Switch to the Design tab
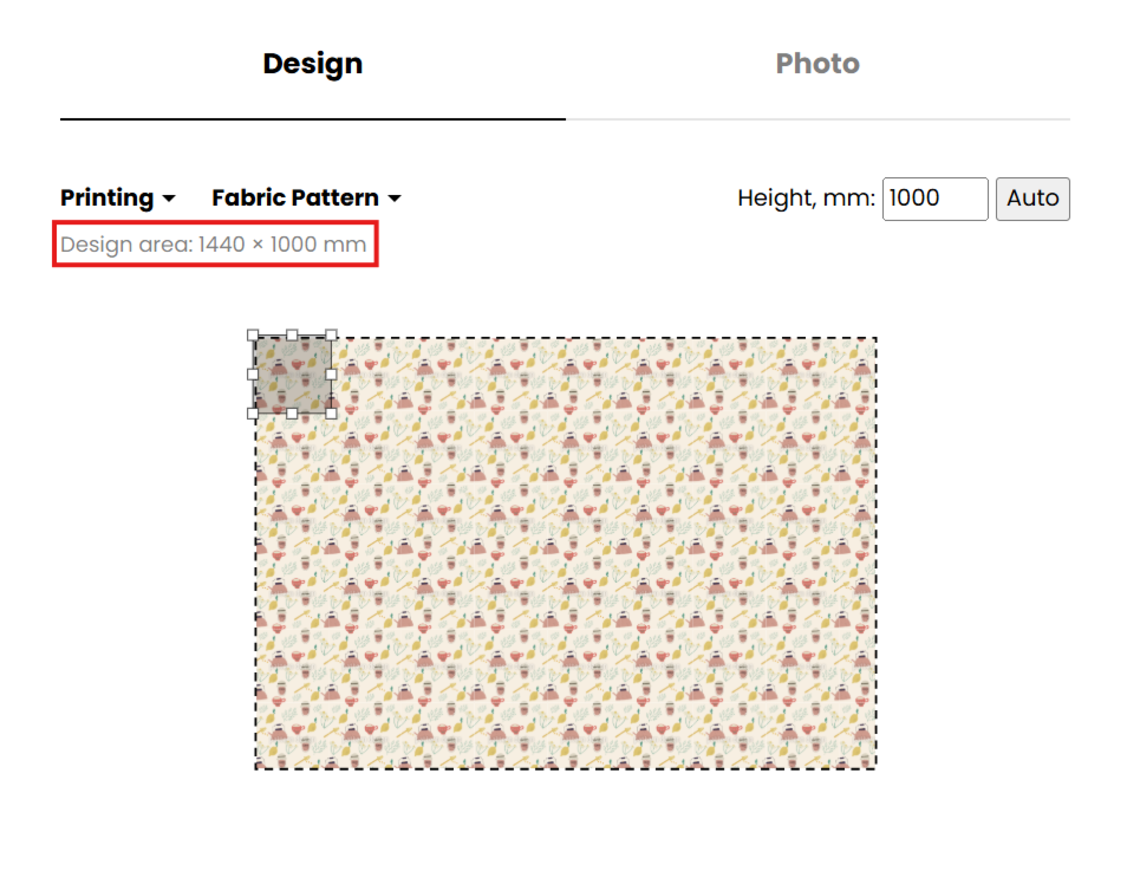This screenshot has height=884, width=1140. (x=312, y=64)
